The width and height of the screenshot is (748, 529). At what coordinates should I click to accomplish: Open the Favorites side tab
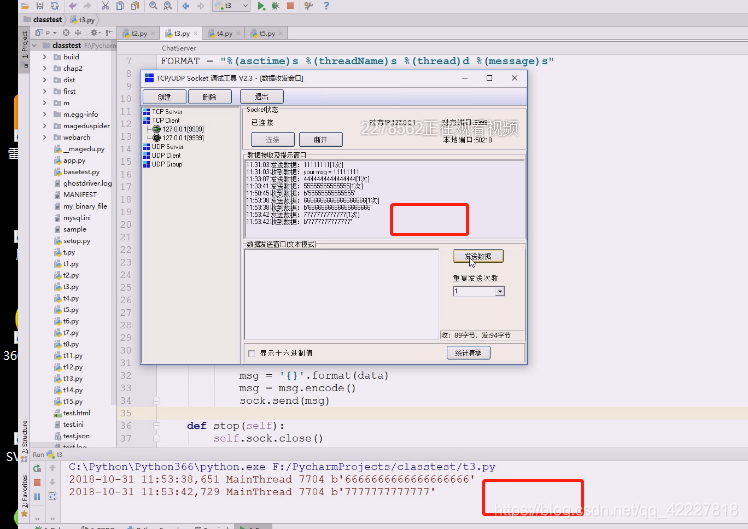pyautogui.click(x=24, y=495)
